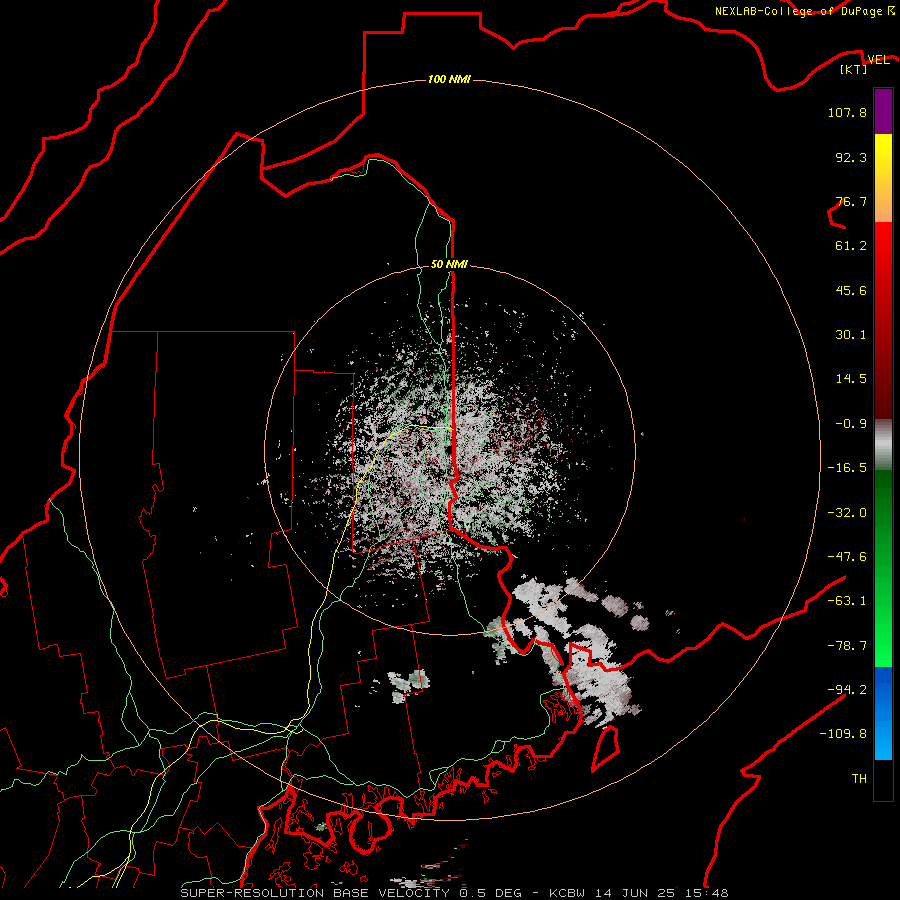This screenshot has width=900, height=900.
Task: Click the 14 JUN 25 date in caption
Action: coord(634,893)
